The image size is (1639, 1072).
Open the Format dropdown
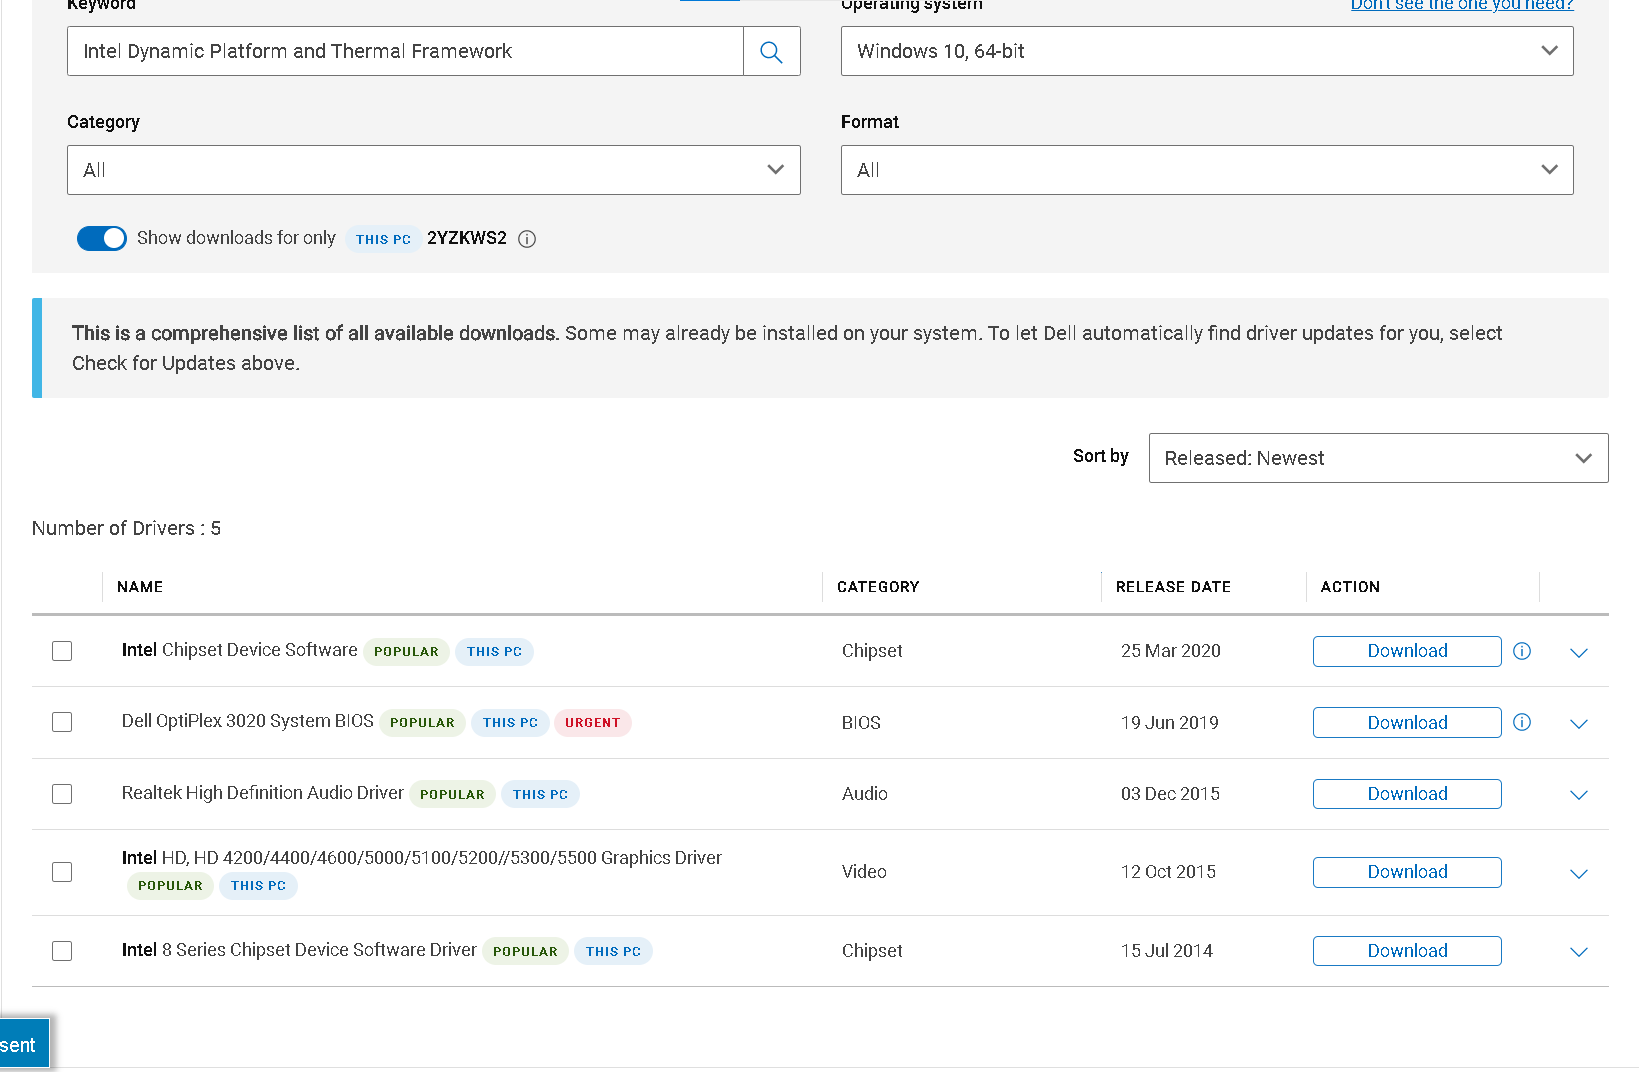click(1206, 170)
